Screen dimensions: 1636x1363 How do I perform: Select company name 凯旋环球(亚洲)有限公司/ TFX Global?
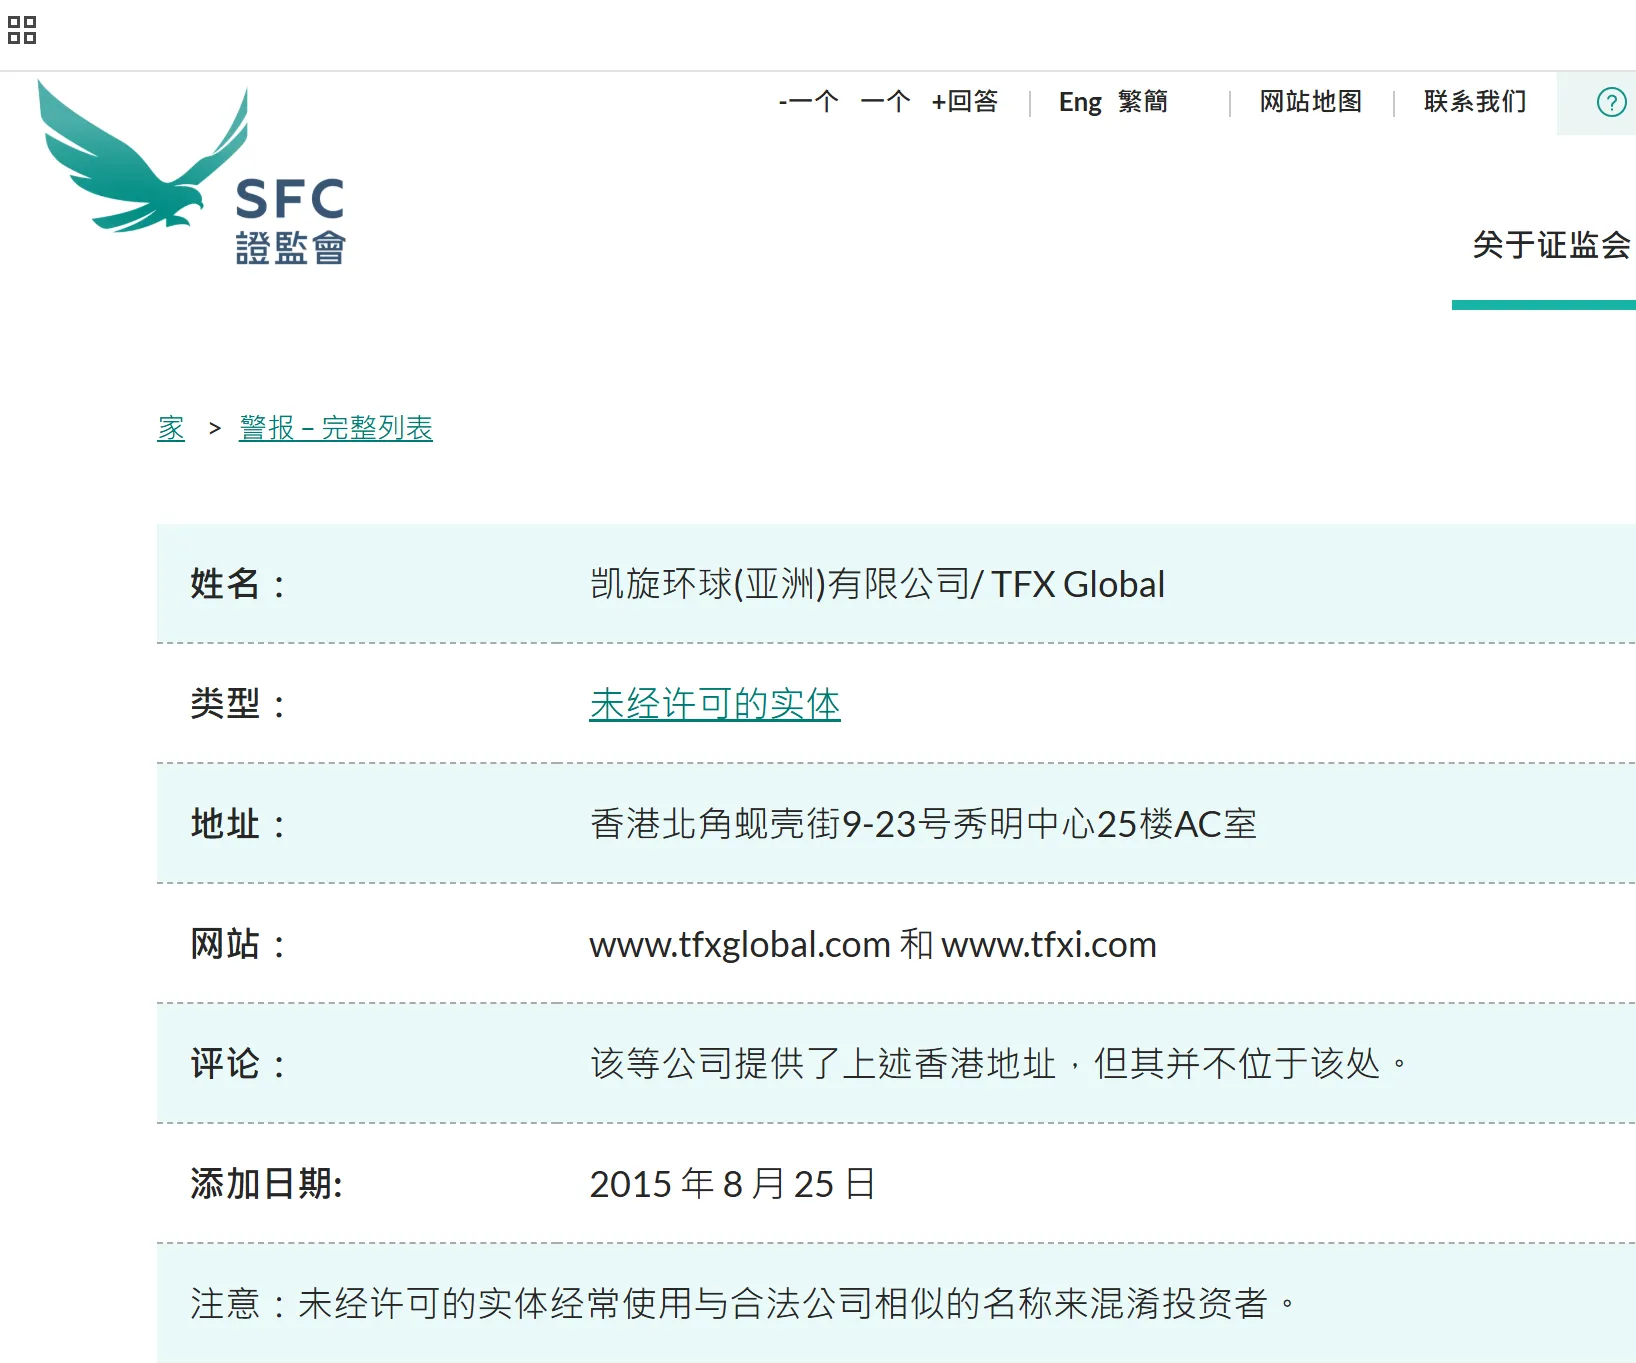point(877,584)
